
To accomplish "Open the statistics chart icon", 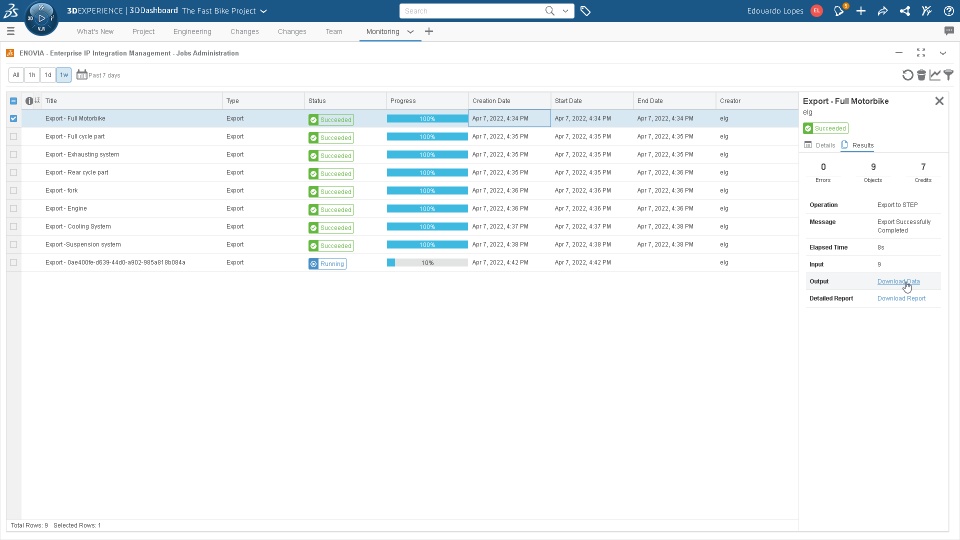I will click(x=935, y=75).
